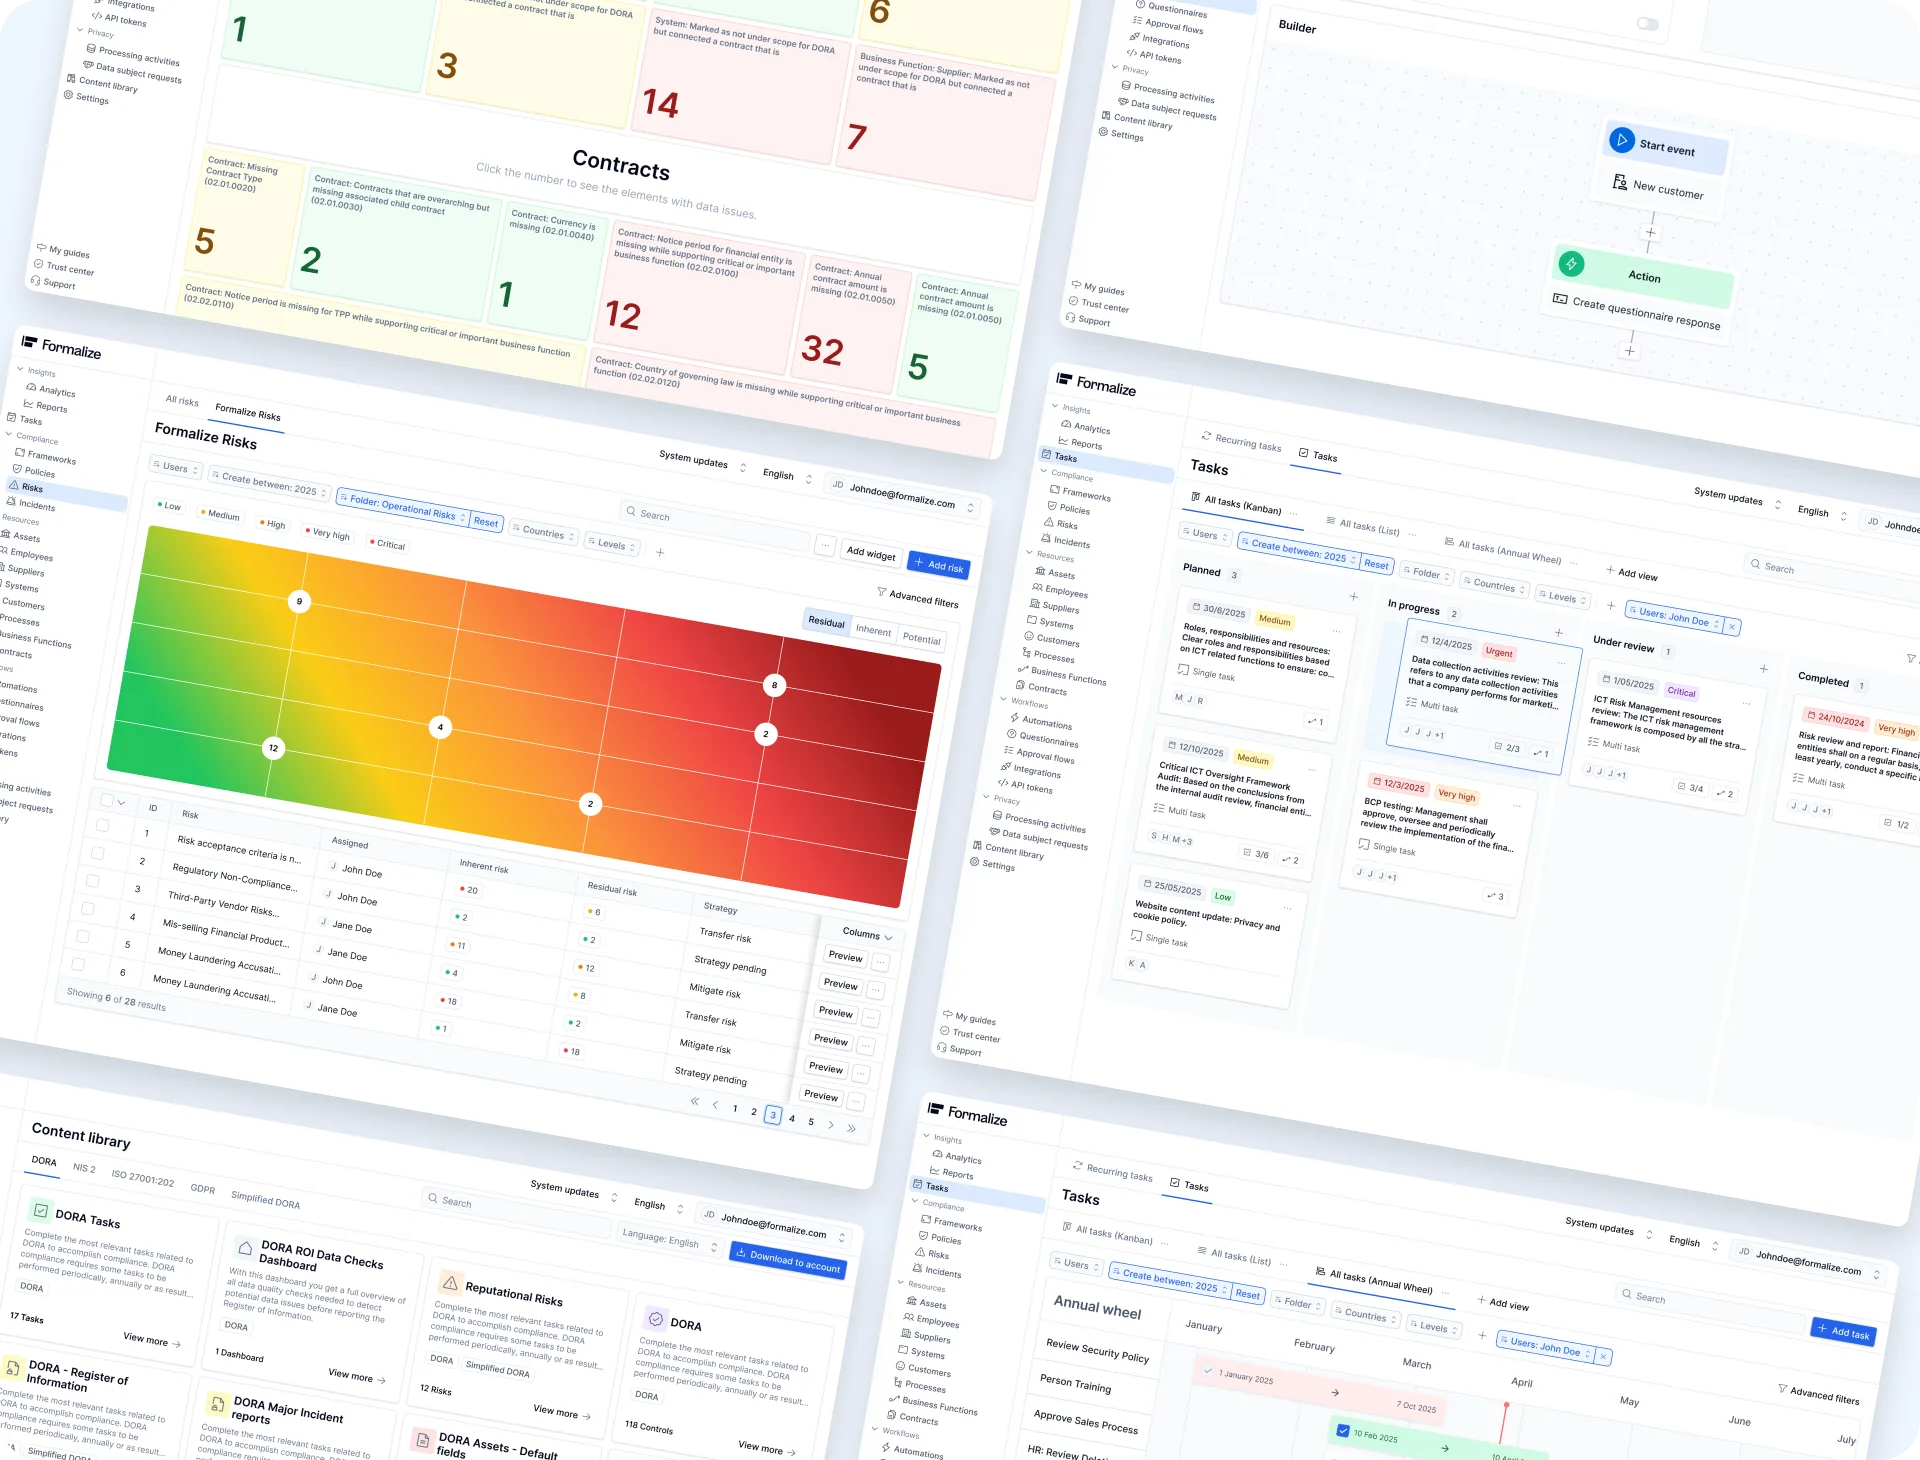The height and width of the screenshot is (1460, 1920).
Task: Click red today marker on Annual wheel timeline
Action: tap(1506, 1405)
